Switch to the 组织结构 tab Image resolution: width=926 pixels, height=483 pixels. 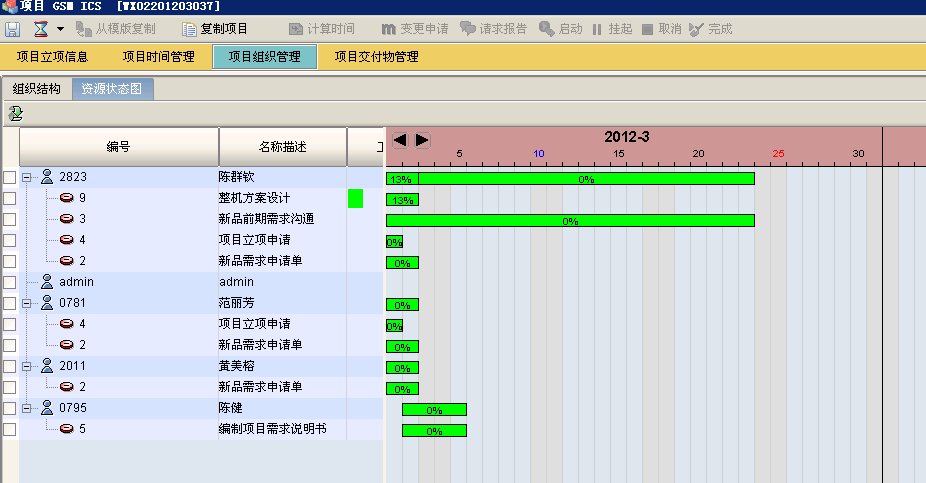coord(36,89)
